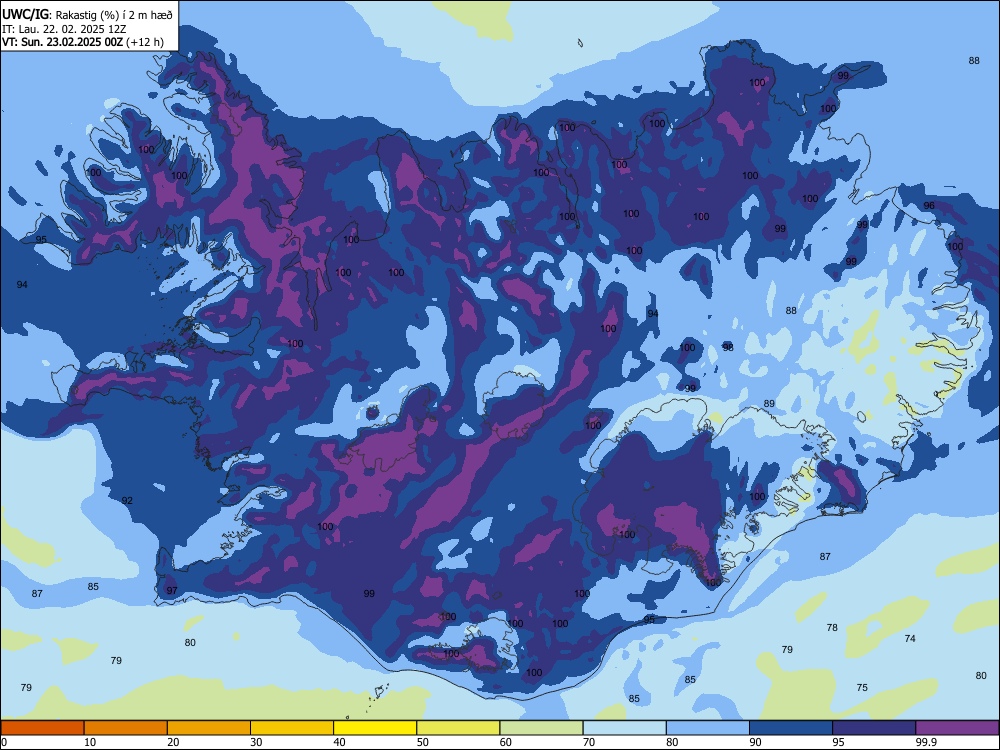Screen dimensions: 1000x750
Task: Click the '97' humidity value on the map
Action: point(172,591)
